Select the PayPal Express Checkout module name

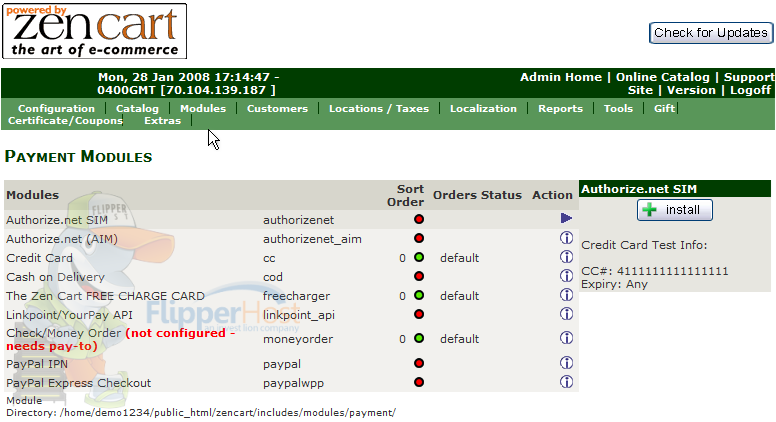[x=78, y=382]
